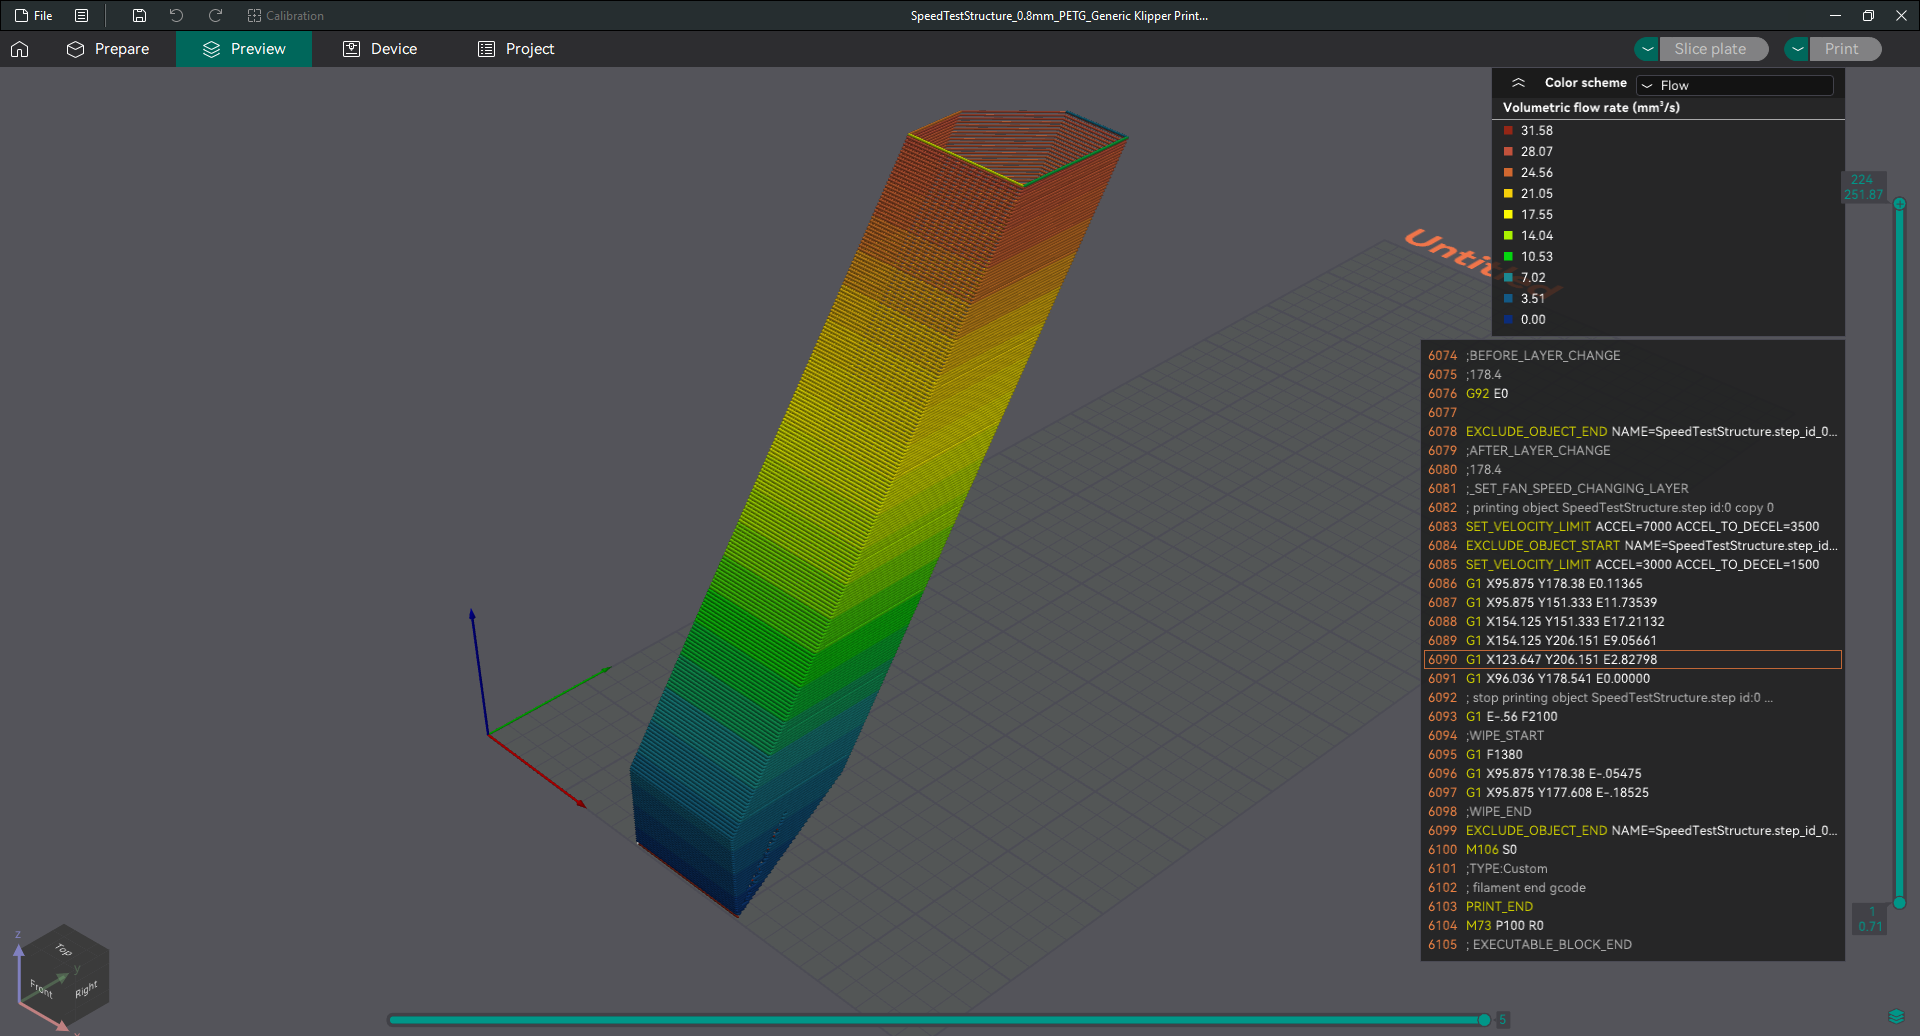Click the Save project icon
This screenshot has width=1920, height=1036.
point(139,16)
